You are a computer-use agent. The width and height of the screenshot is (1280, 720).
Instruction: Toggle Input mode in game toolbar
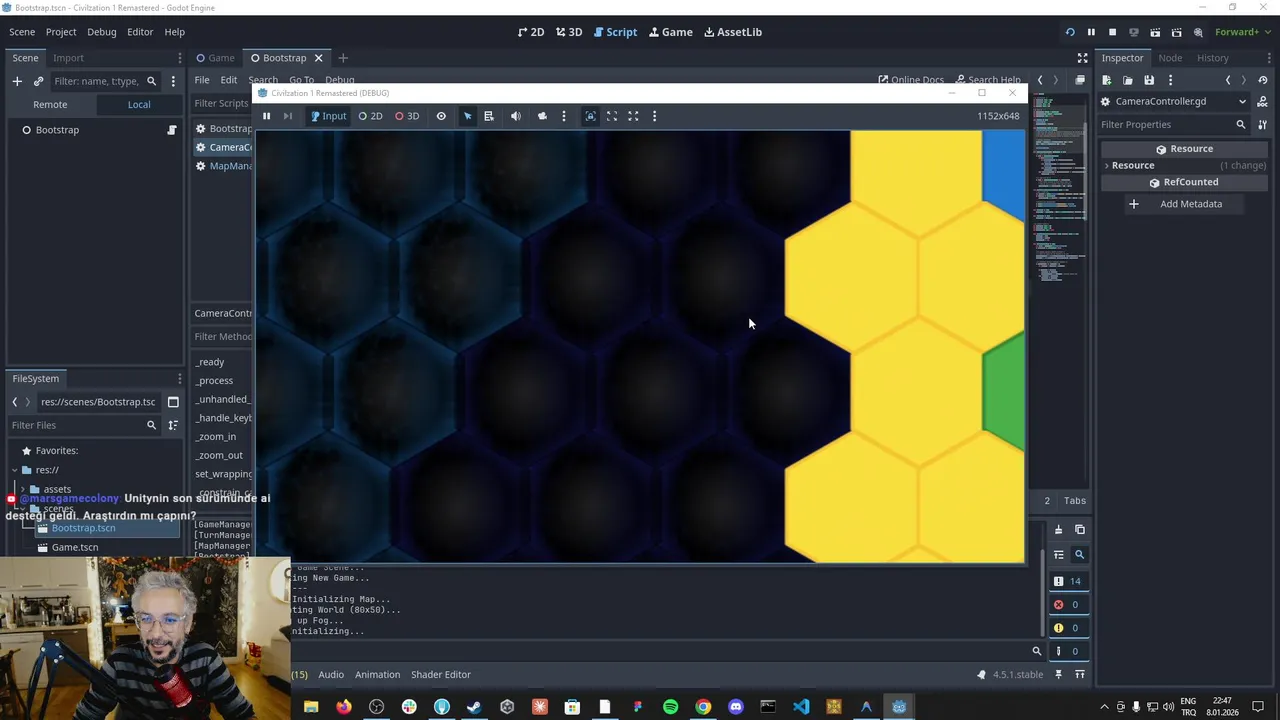pyautogui.click(x=328, y=116)
